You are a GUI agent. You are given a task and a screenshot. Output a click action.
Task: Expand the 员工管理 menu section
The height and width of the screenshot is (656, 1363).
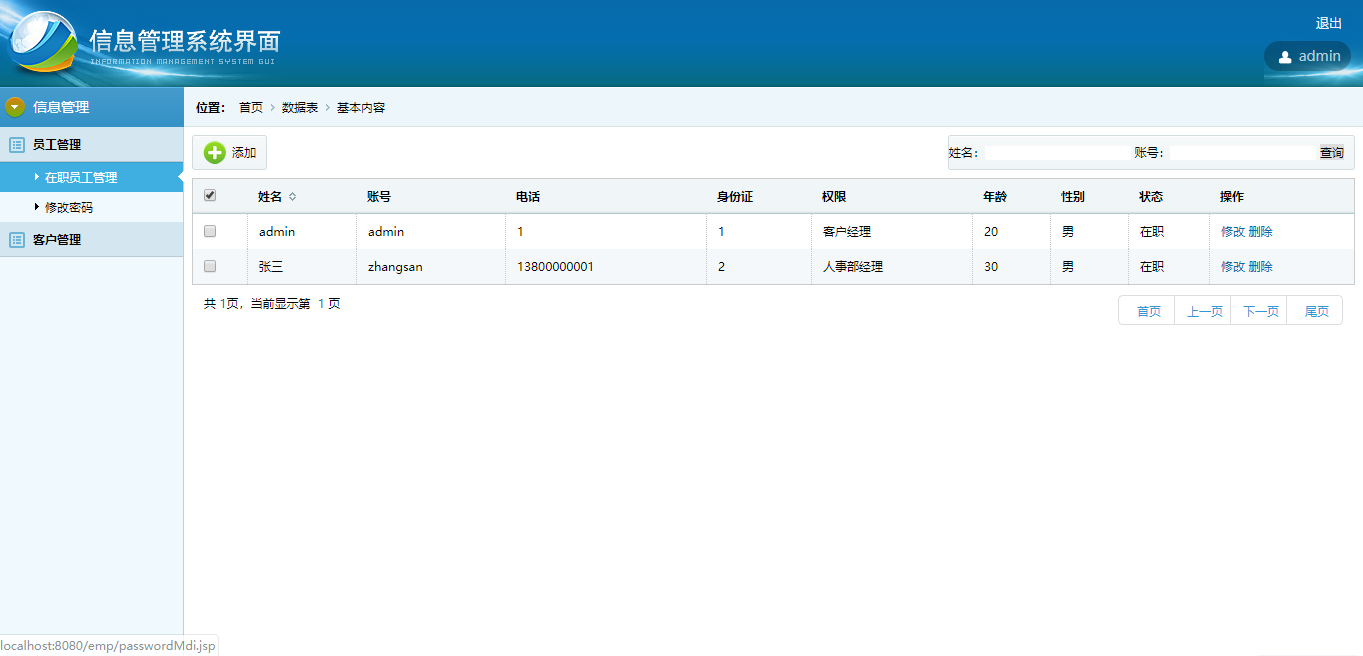click(x=92, y=145)
